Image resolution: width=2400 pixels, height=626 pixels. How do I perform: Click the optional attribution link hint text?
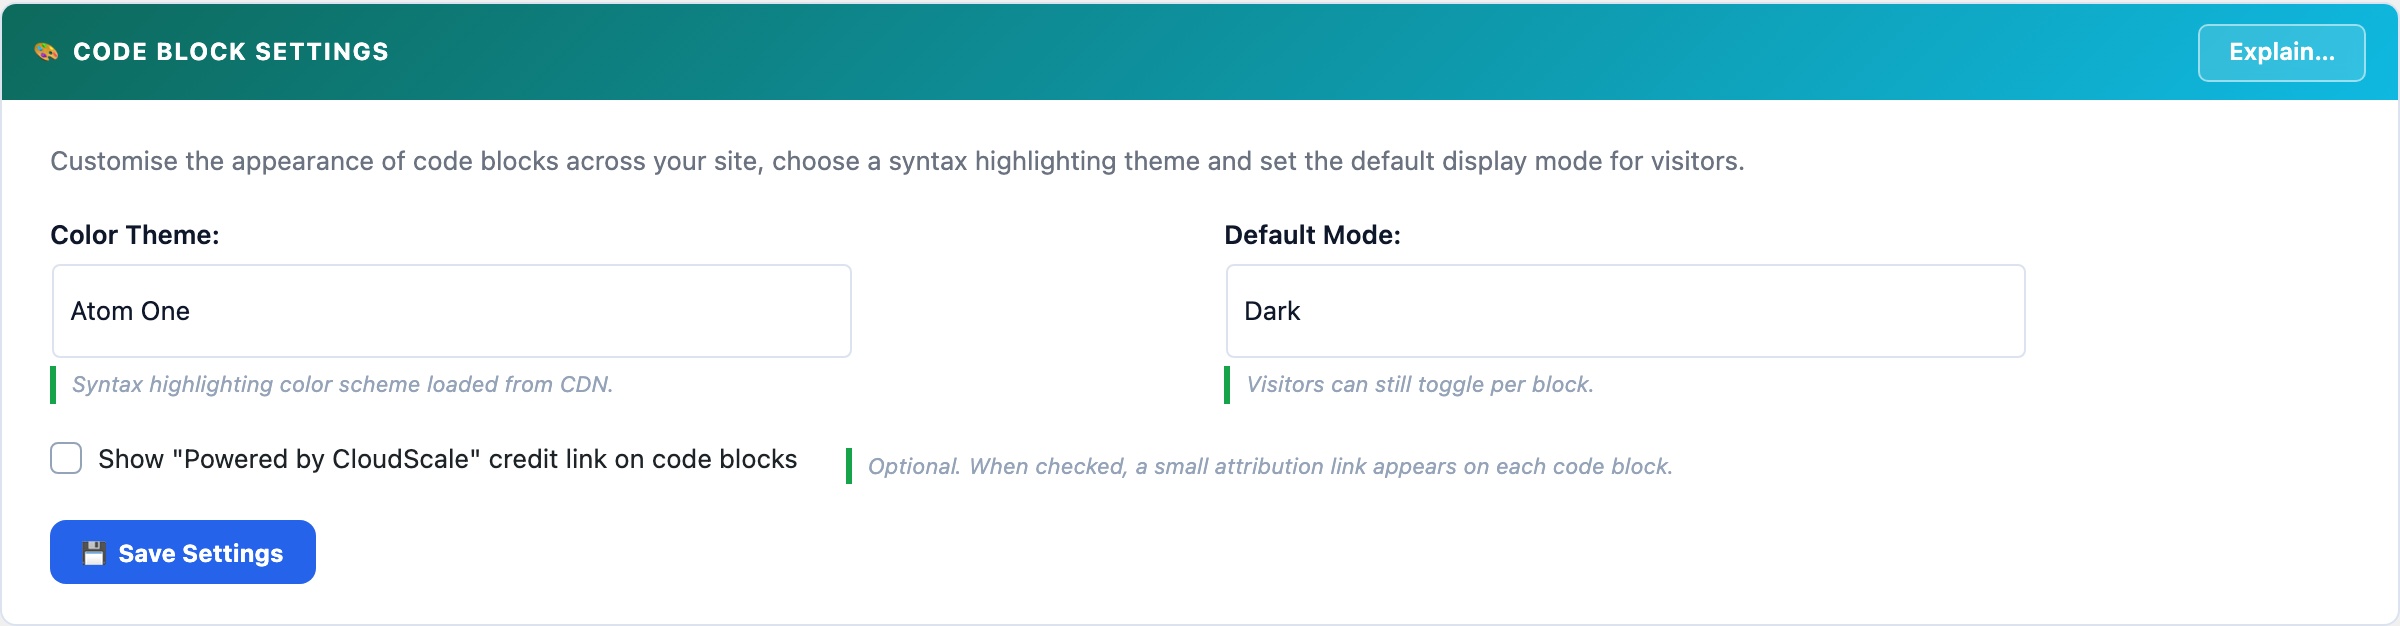click(1270, 467)
